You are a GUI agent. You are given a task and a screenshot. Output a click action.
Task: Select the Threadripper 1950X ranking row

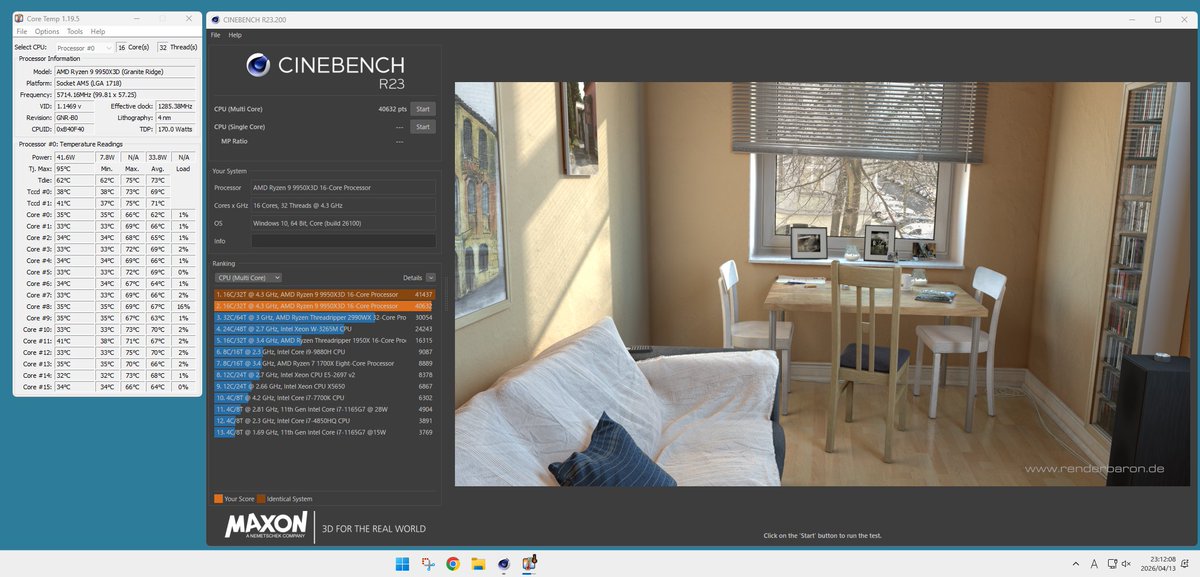[x=325, y=340]
